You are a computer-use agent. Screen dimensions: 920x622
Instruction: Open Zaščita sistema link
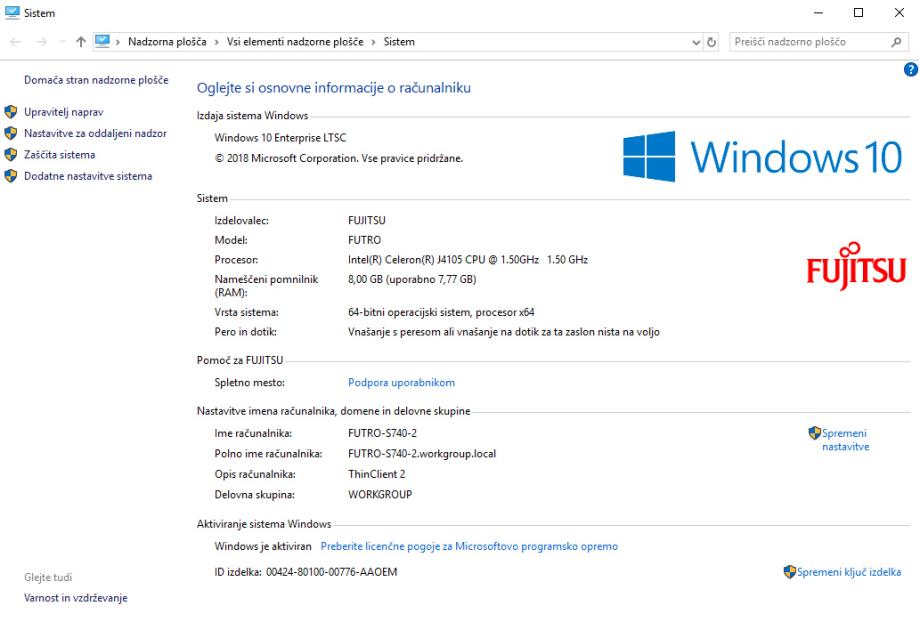pos(59,155)
